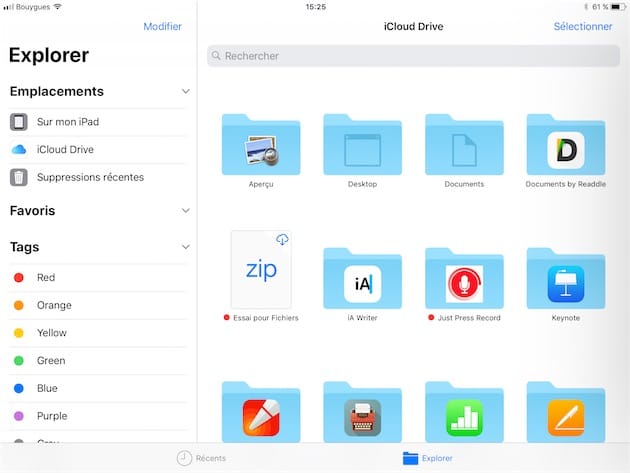Click the Documents by Readdle label
Viewport: 630px width, 473px height.
566,184
